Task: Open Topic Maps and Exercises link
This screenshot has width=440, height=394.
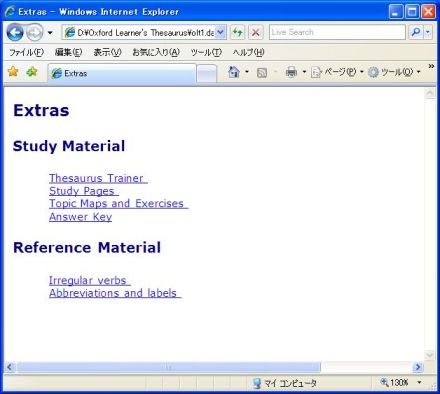Action: 119,203
